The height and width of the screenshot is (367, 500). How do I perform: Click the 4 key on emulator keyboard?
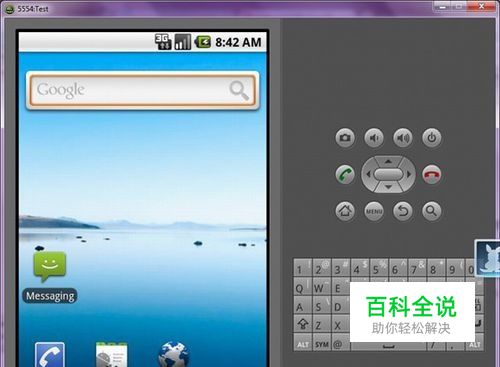coord(360,268)
